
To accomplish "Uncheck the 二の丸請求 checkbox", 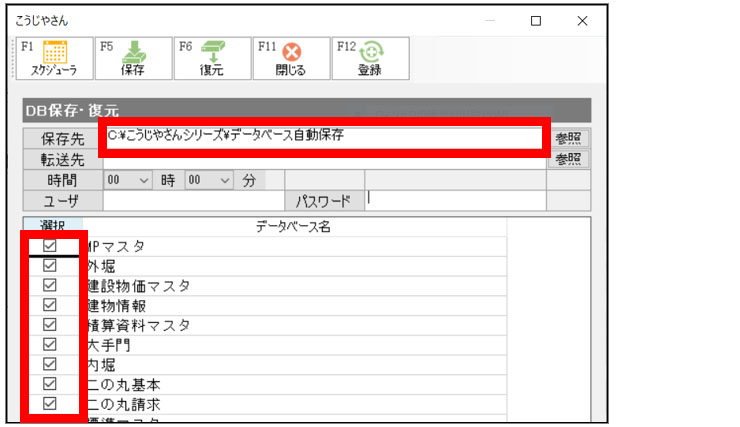I will click(x=50, y=403).
